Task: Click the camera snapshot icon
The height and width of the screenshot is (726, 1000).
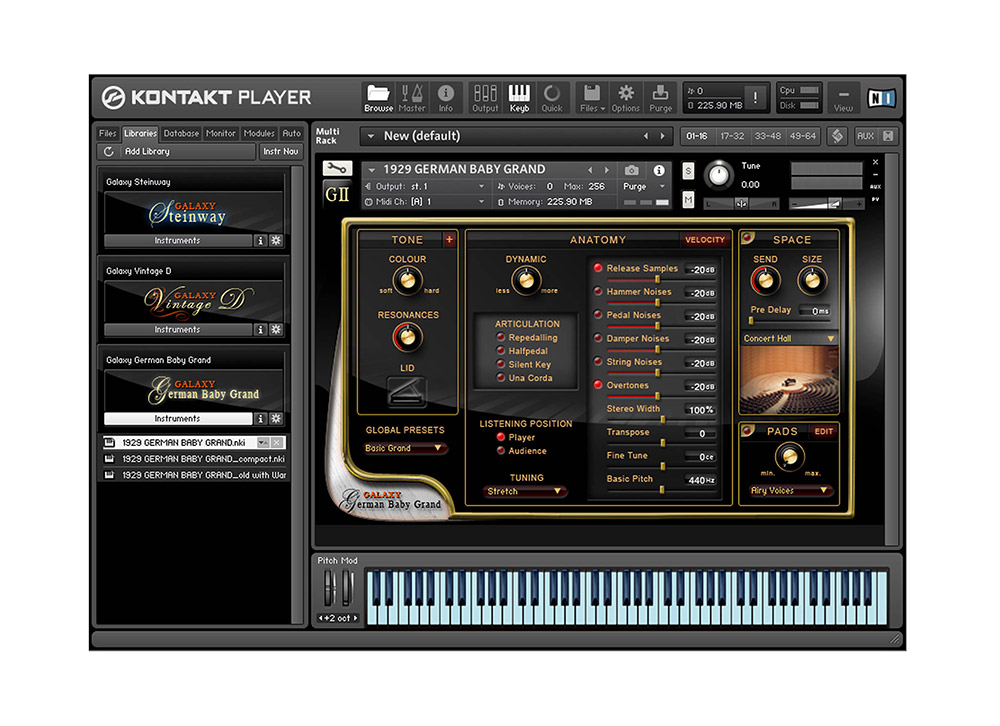Action: (631, 170)
